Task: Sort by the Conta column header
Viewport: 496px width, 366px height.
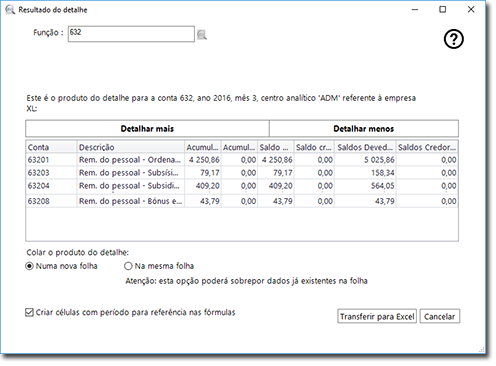Action: coord(51,147)
